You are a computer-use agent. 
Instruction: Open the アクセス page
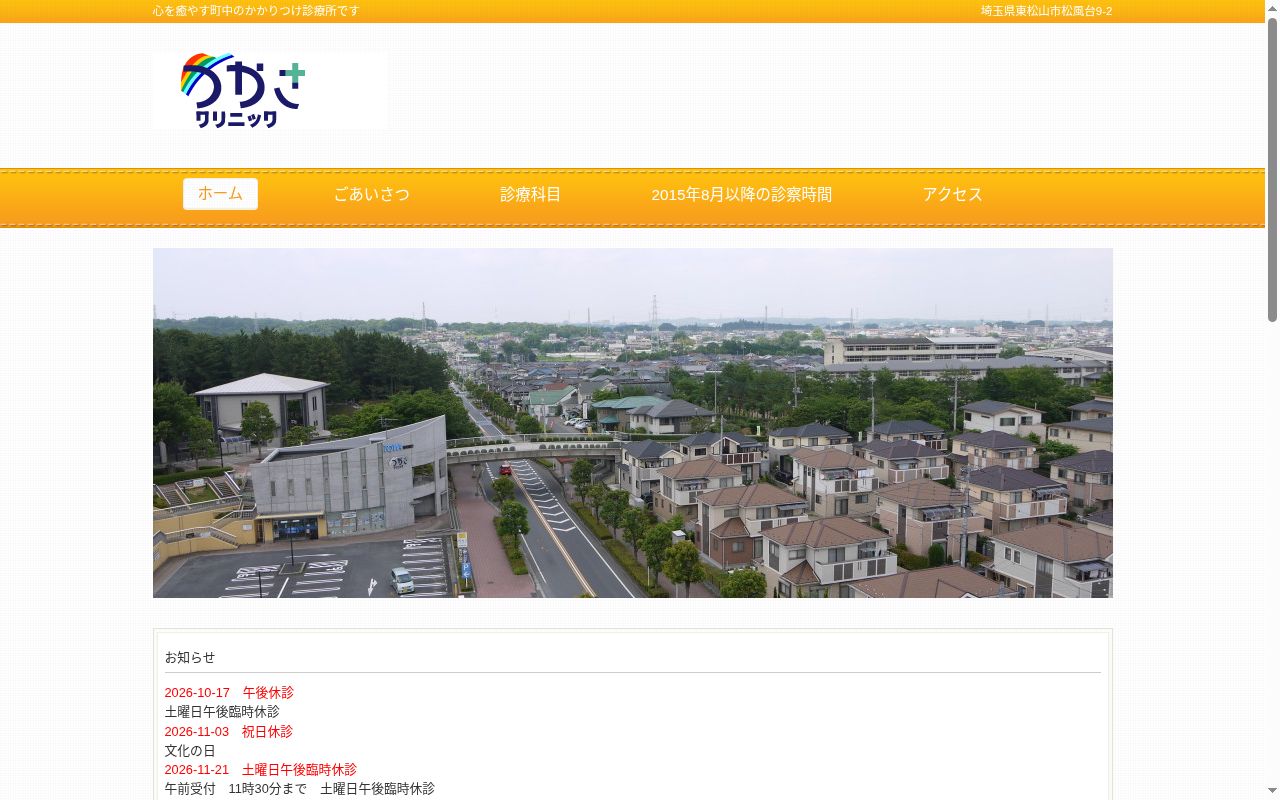(953, 194)
